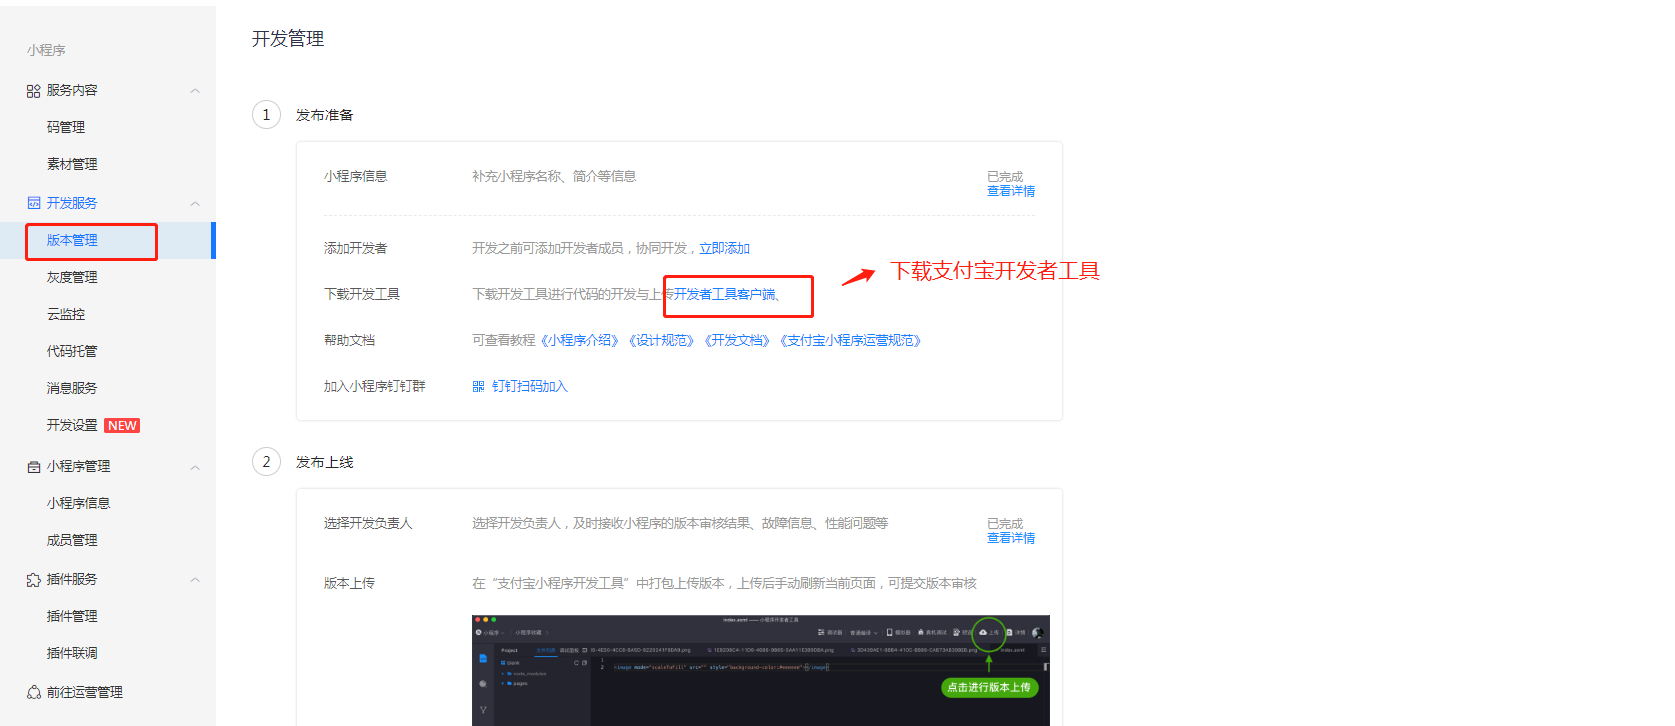Open 《设计规范》 link
The height and width of the screenshot is (726, 1675).
pos(661,340)
